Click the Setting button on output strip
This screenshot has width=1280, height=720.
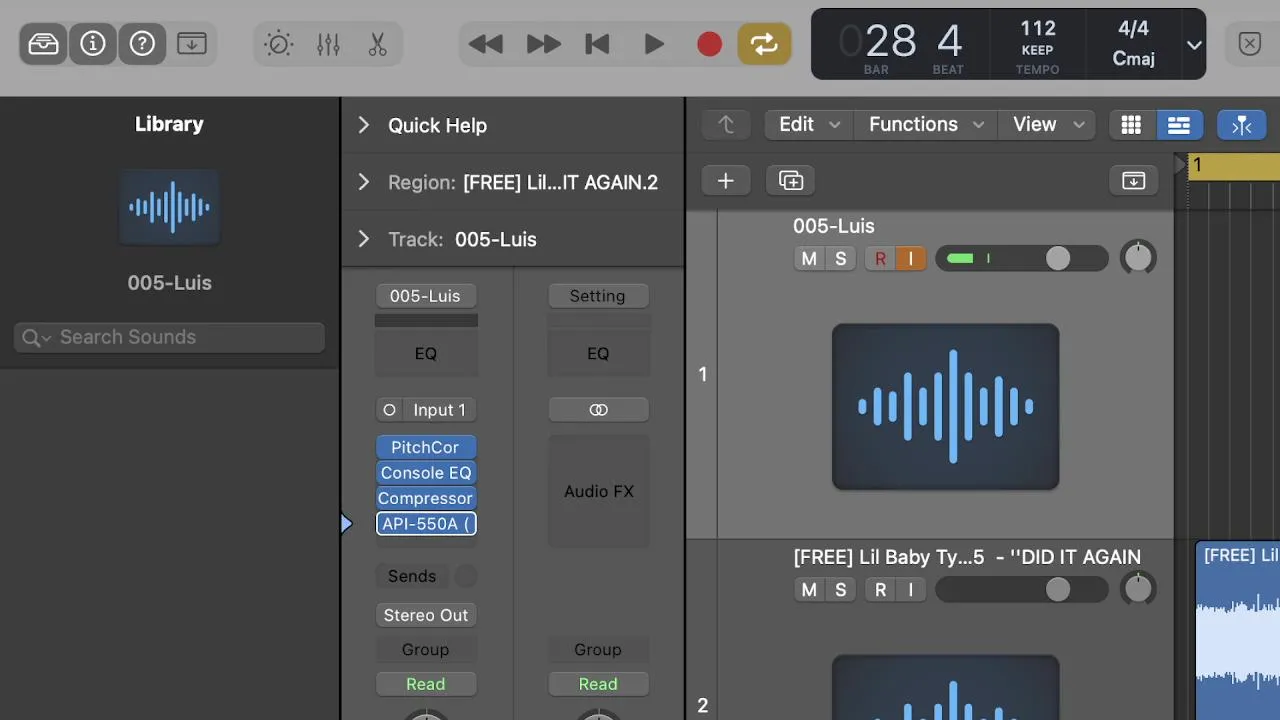coord(597,296)
